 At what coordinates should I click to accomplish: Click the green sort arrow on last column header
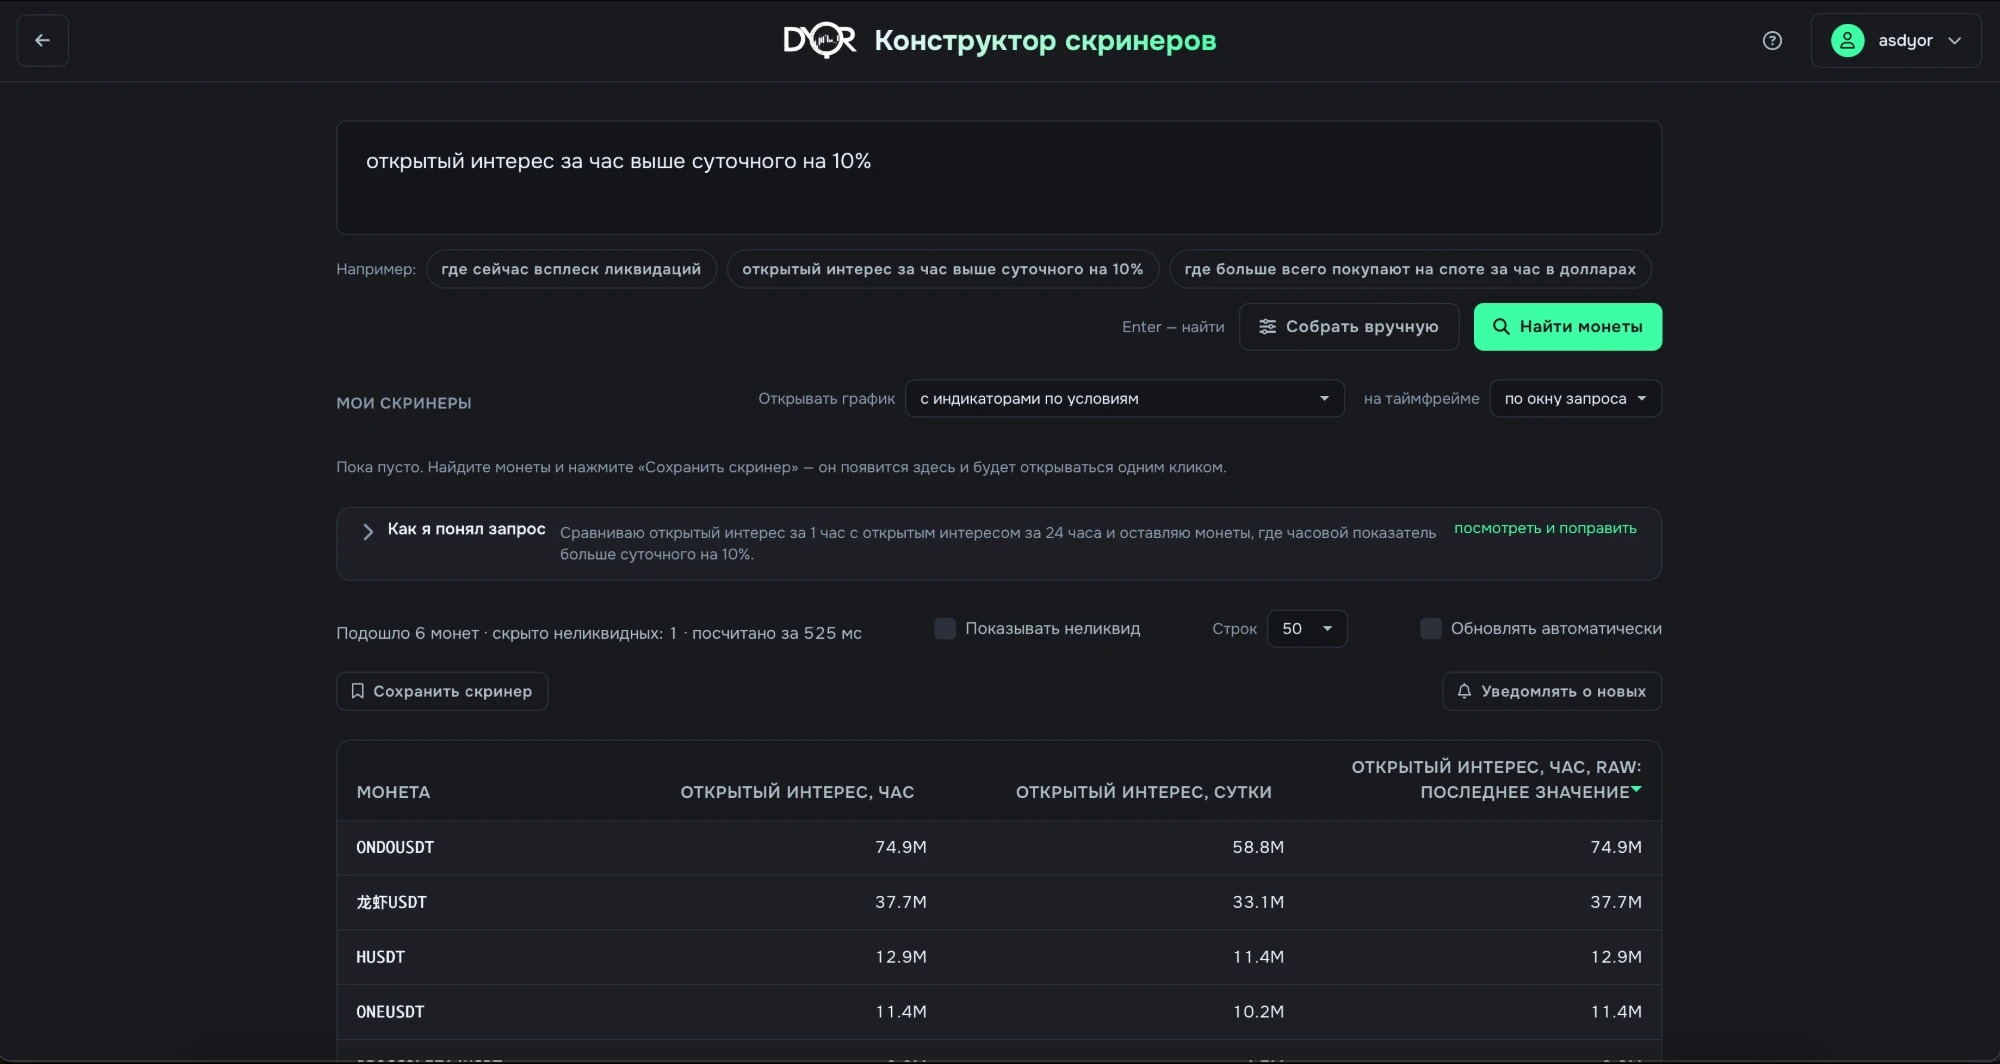click(1636, 790)
